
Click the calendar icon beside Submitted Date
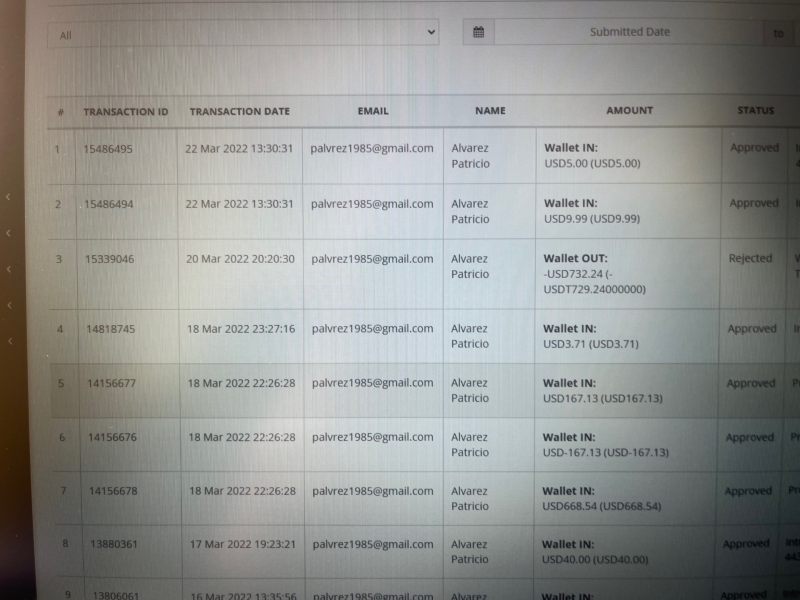479,32
